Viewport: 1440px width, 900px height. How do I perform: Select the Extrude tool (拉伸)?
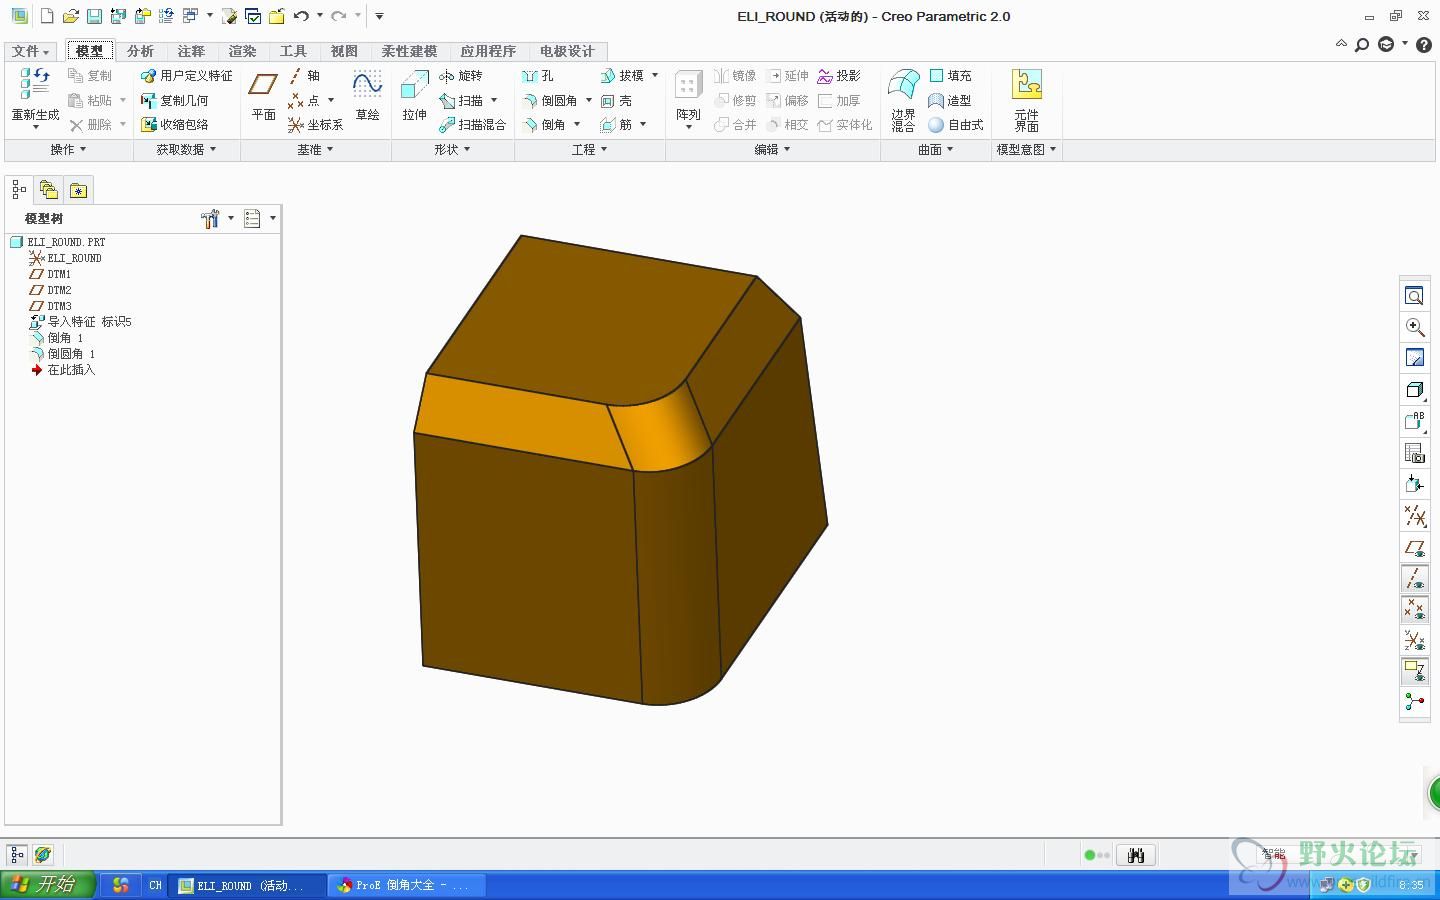coord(415,97)
